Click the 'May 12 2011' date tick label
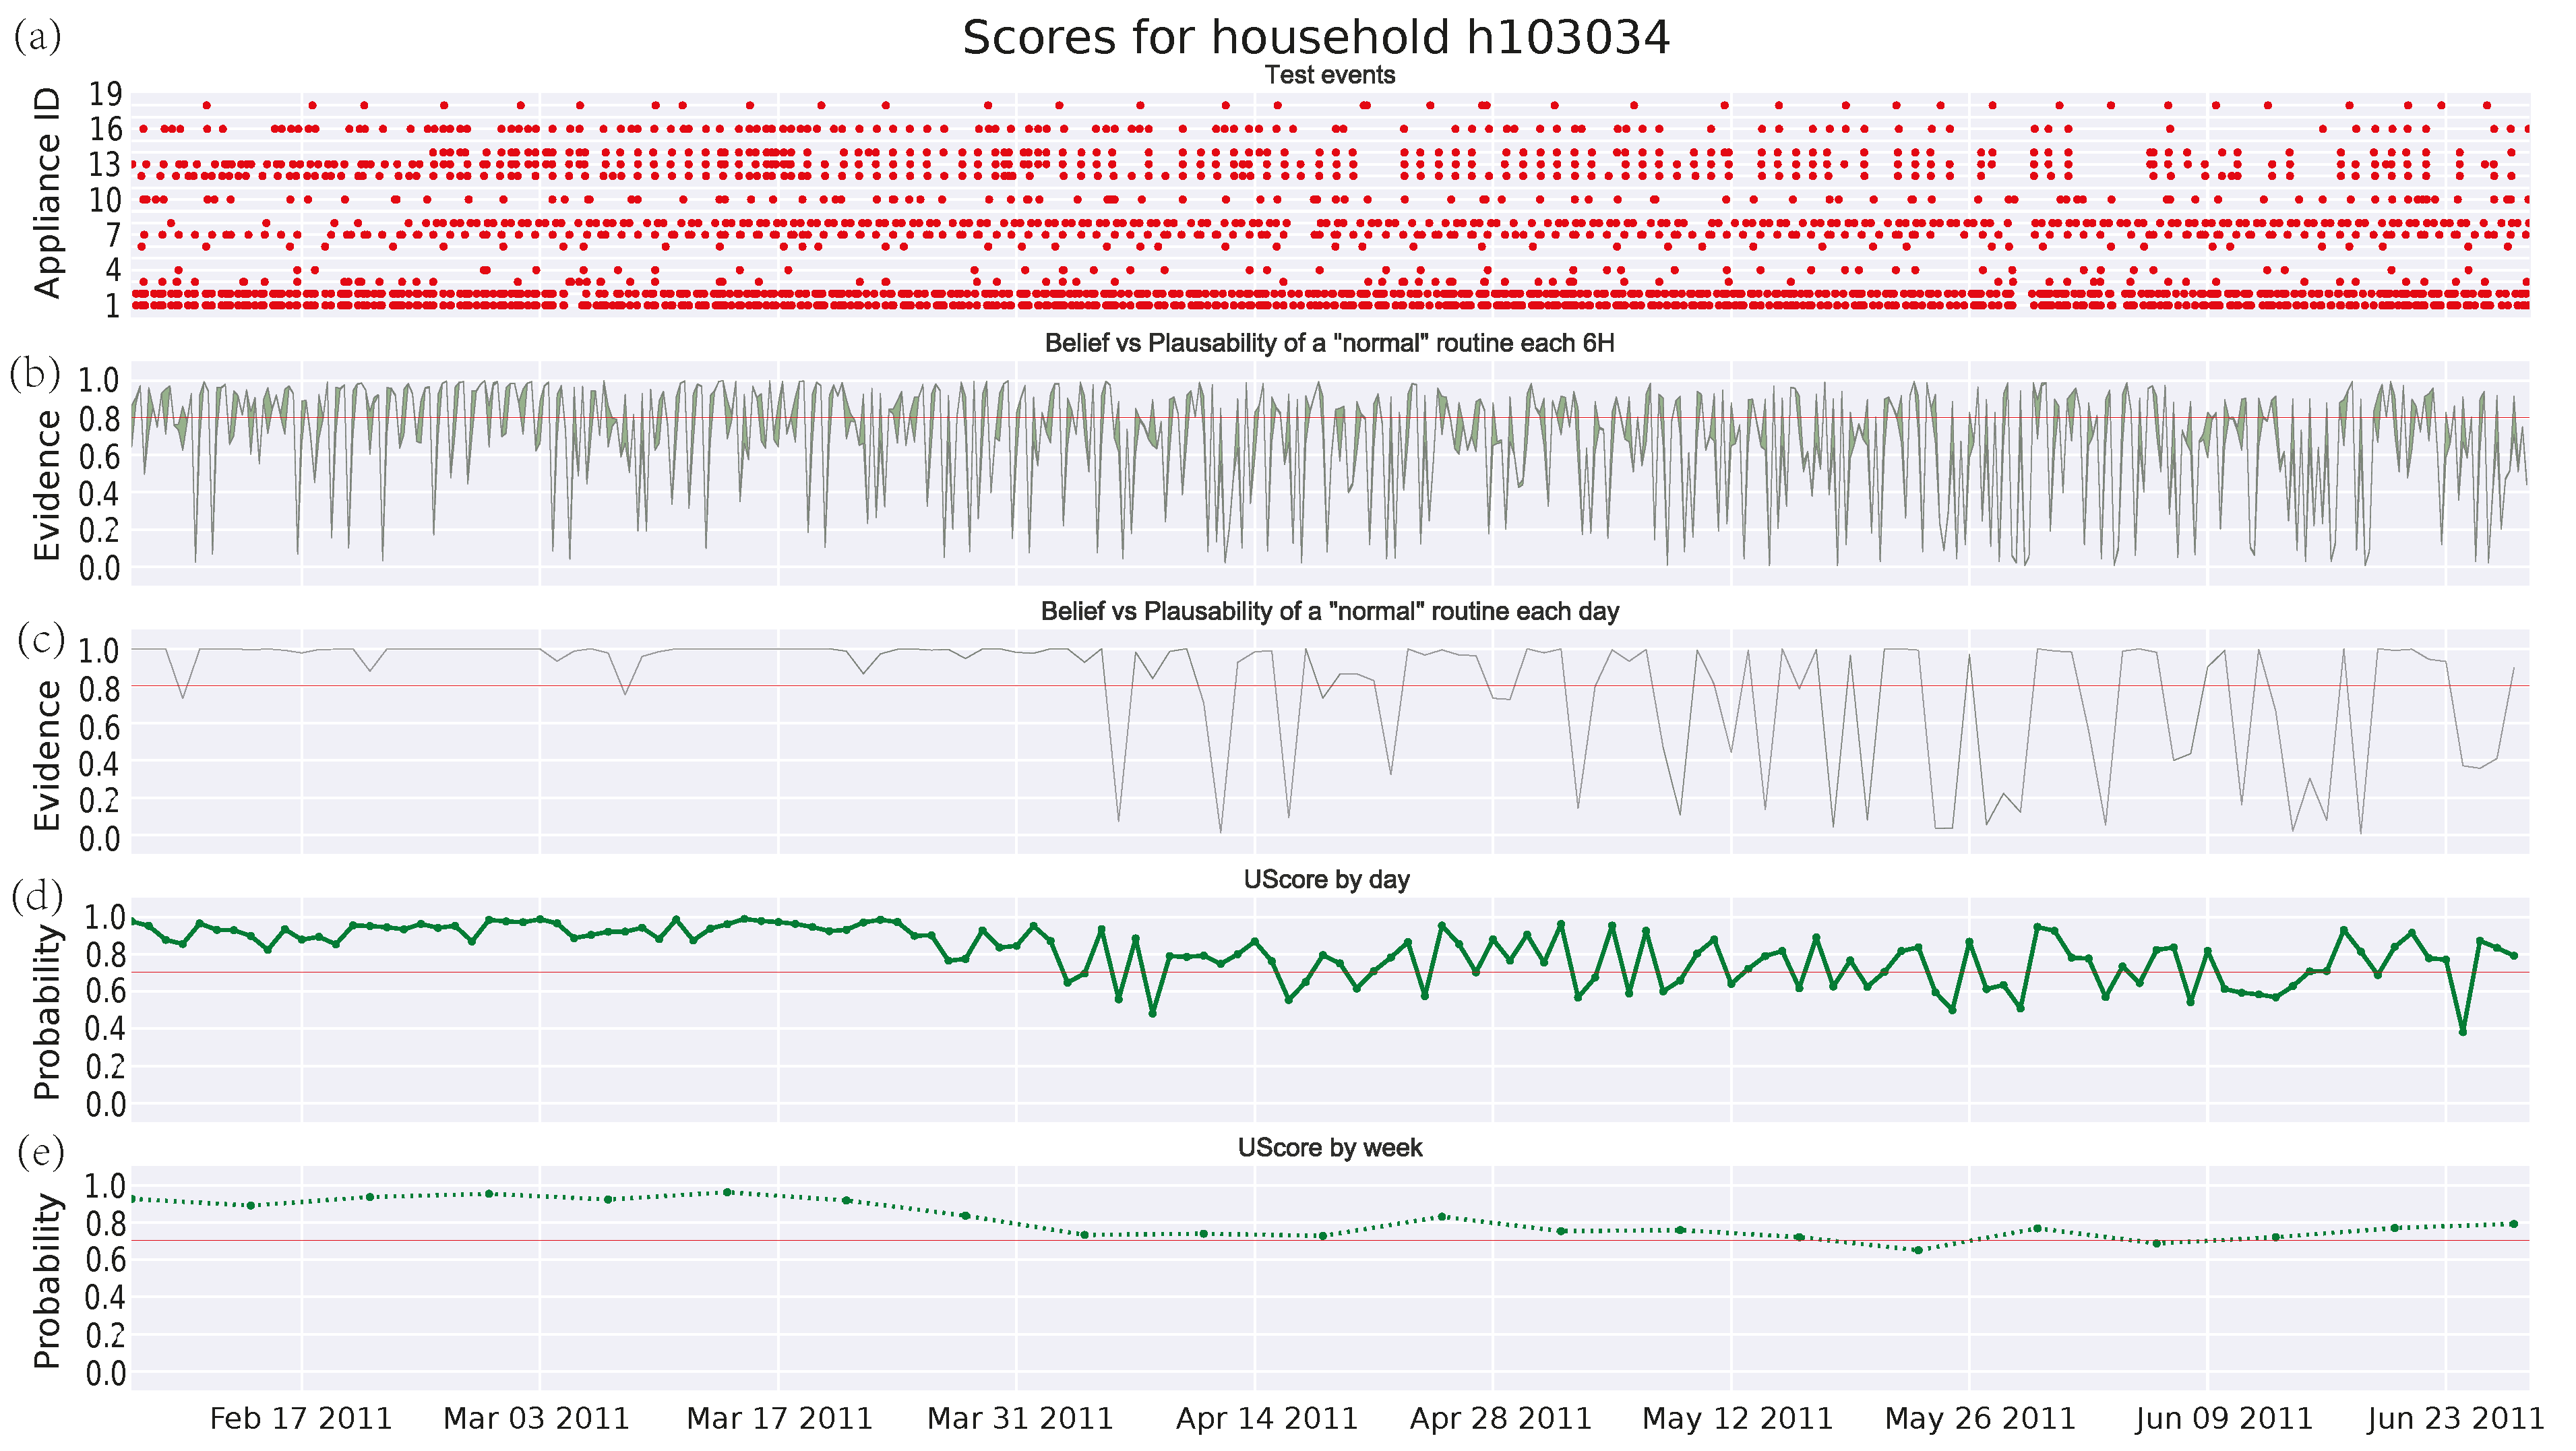This screenshot has height=1451, width=2576. 1737,1418
